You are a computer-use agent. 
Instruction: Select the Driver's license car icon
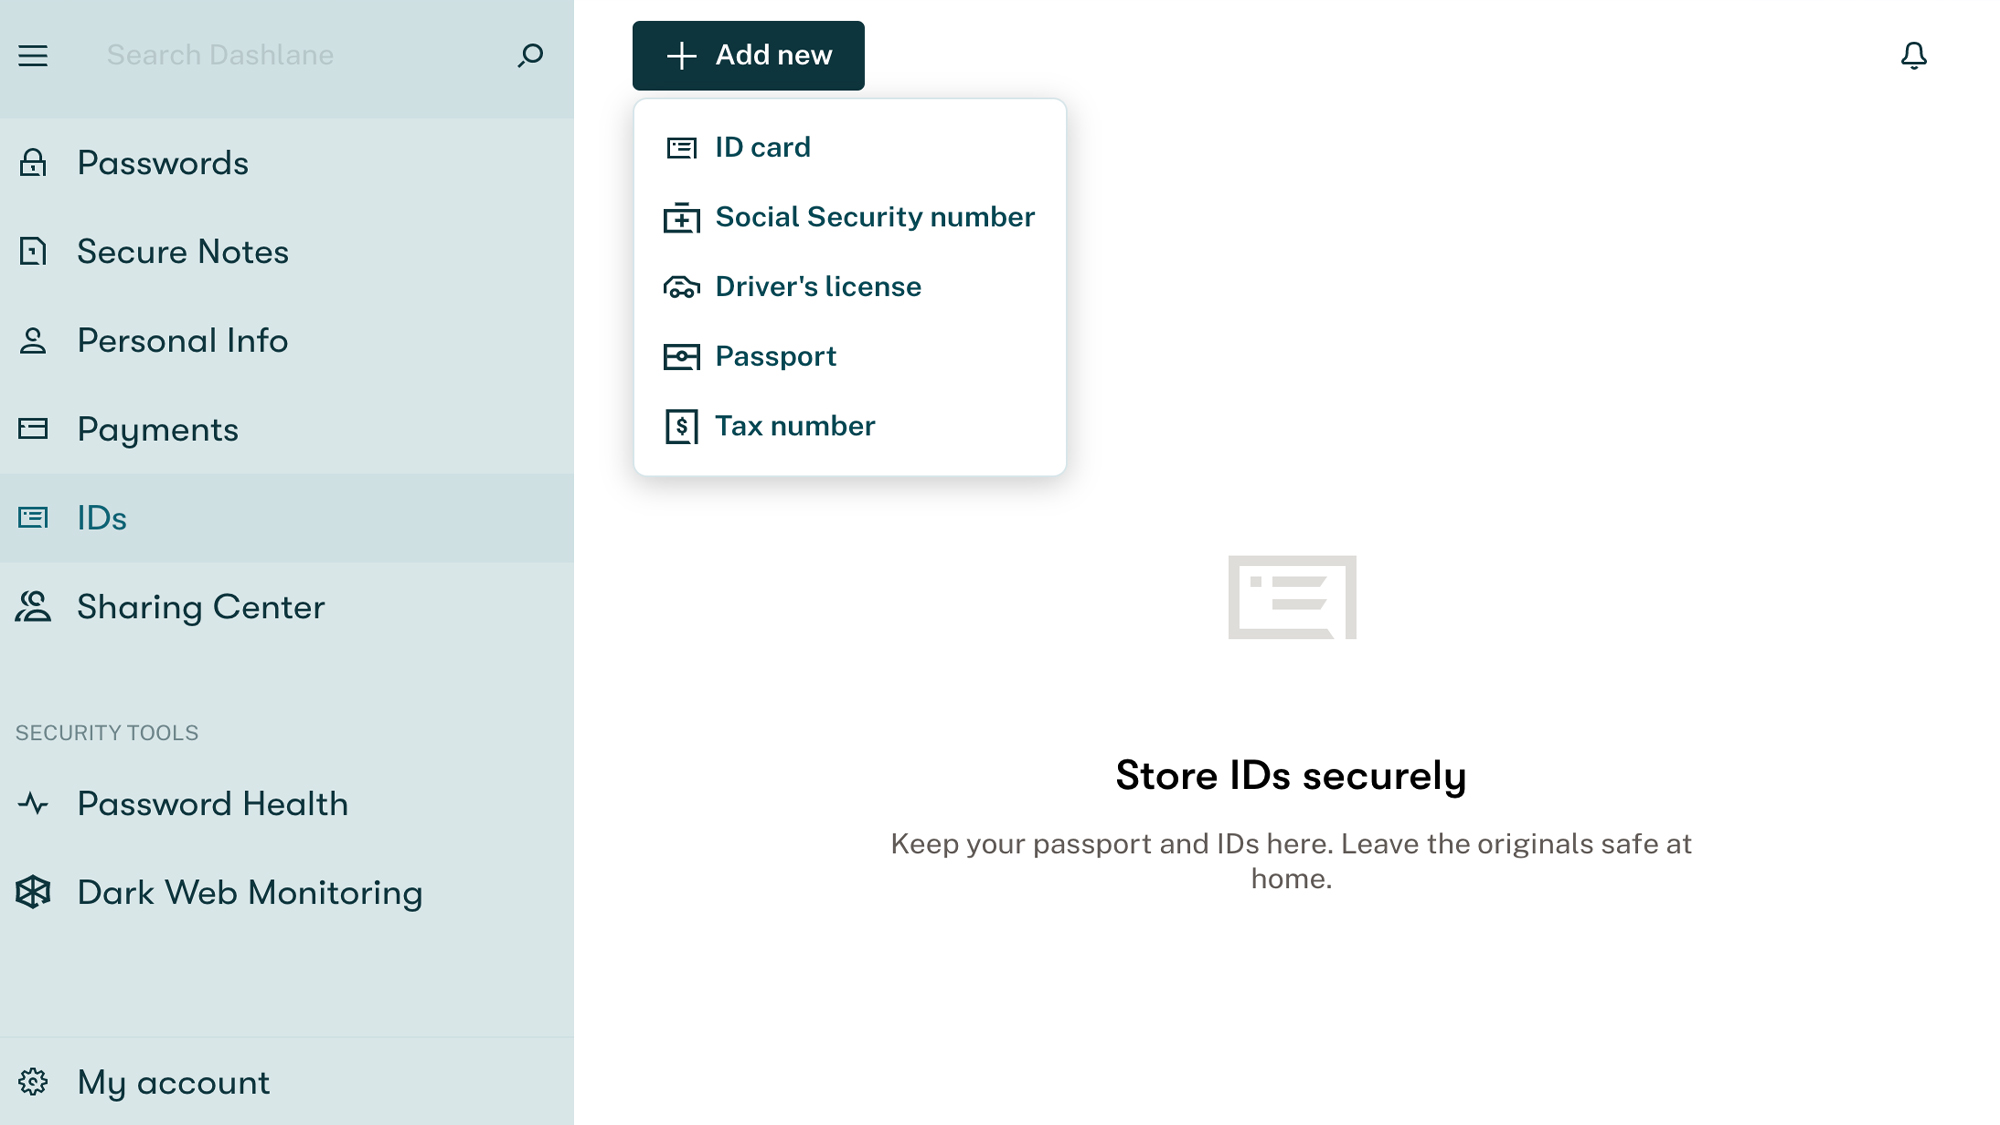click(x=682, y=286)
